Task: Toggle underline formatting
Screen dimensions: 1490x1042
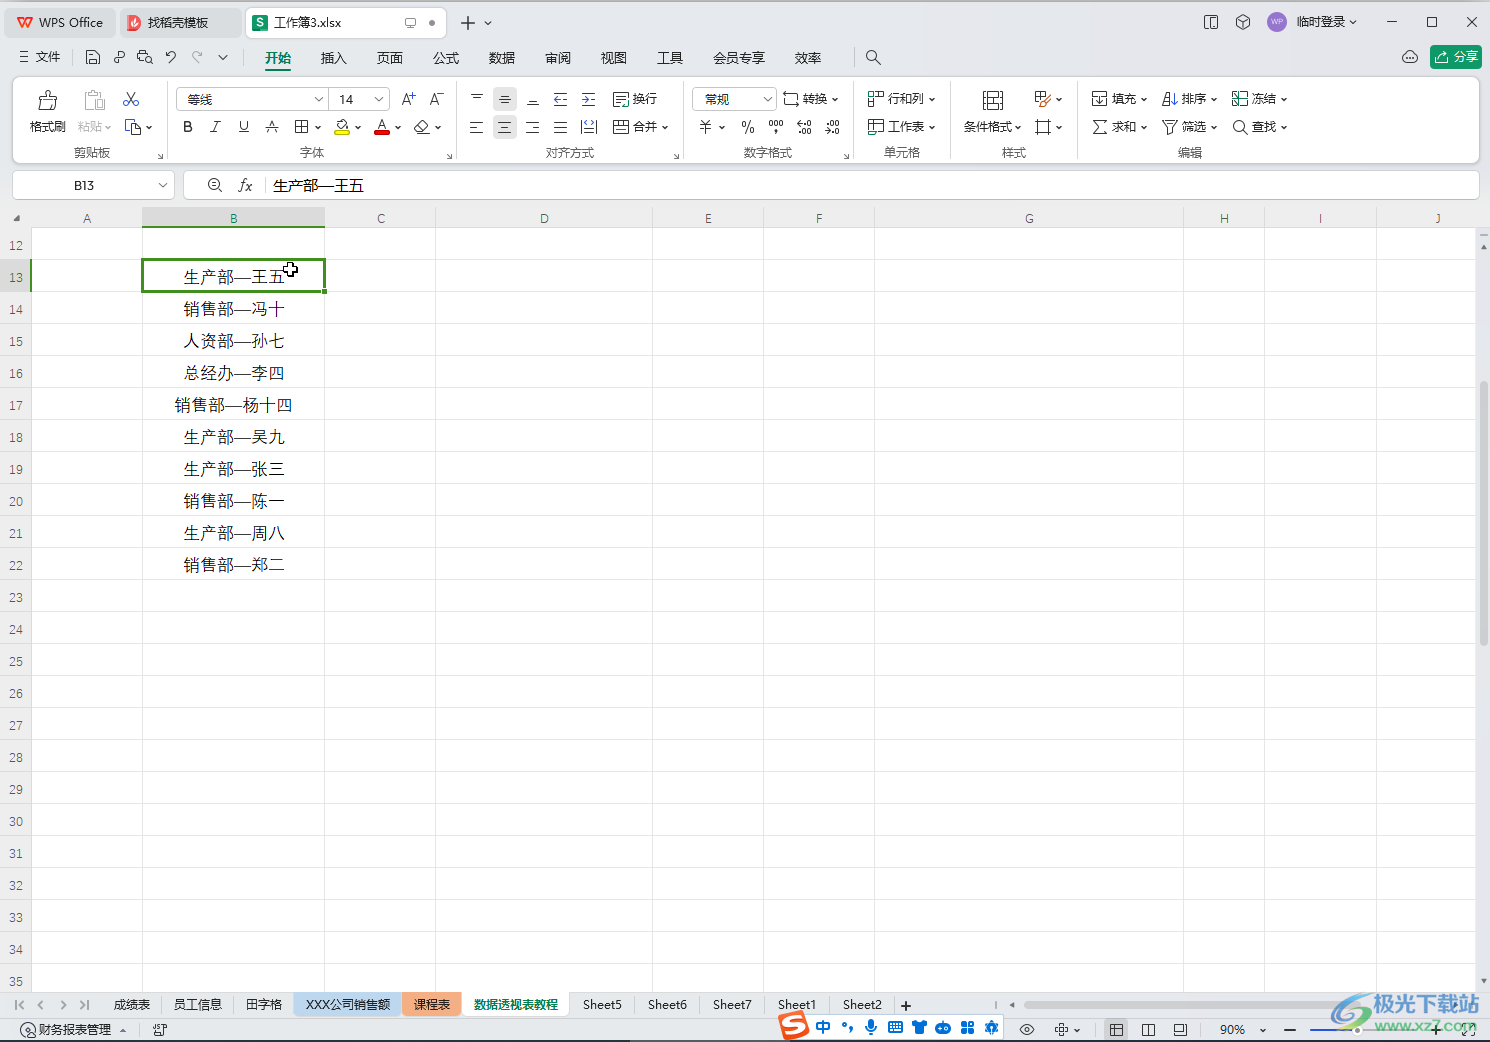Action: 243,127
